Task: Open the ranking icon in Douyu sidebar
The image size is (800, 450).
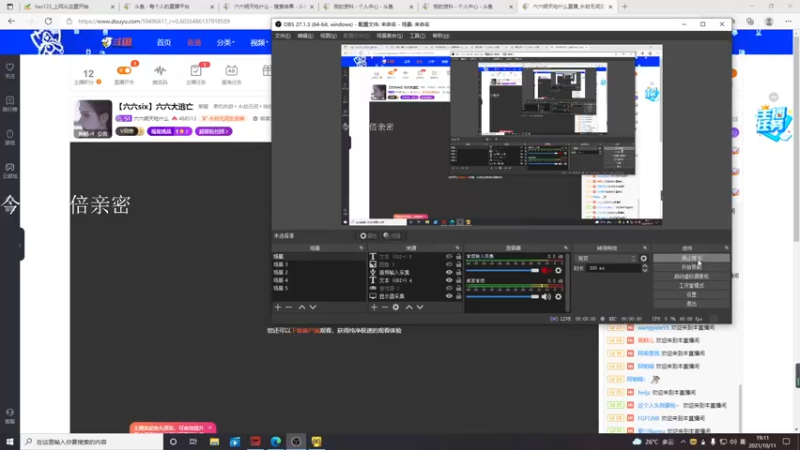Action: 10,104
